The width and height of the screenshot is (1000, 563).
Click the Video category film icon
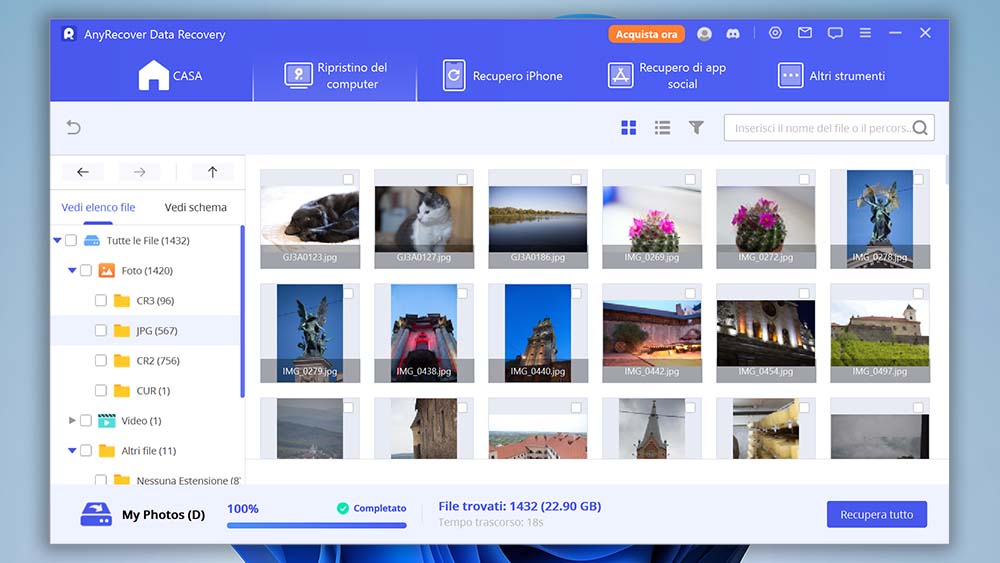tap(107, 420)
